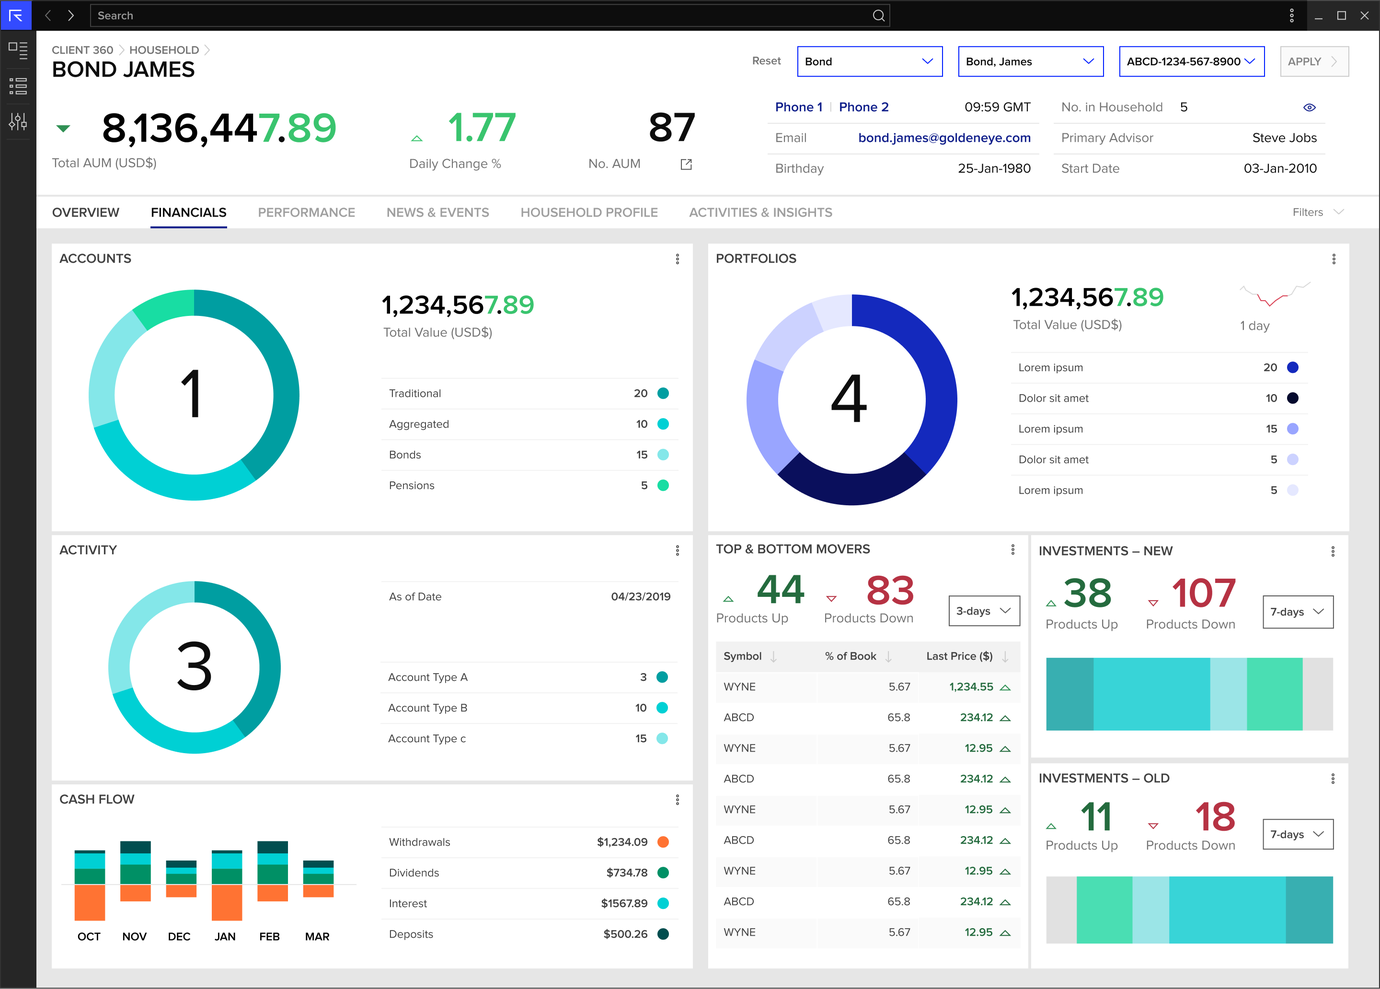Click the search magnifier icon
The width and height of the screenshot is (1380, 989).
pos(878,15)
